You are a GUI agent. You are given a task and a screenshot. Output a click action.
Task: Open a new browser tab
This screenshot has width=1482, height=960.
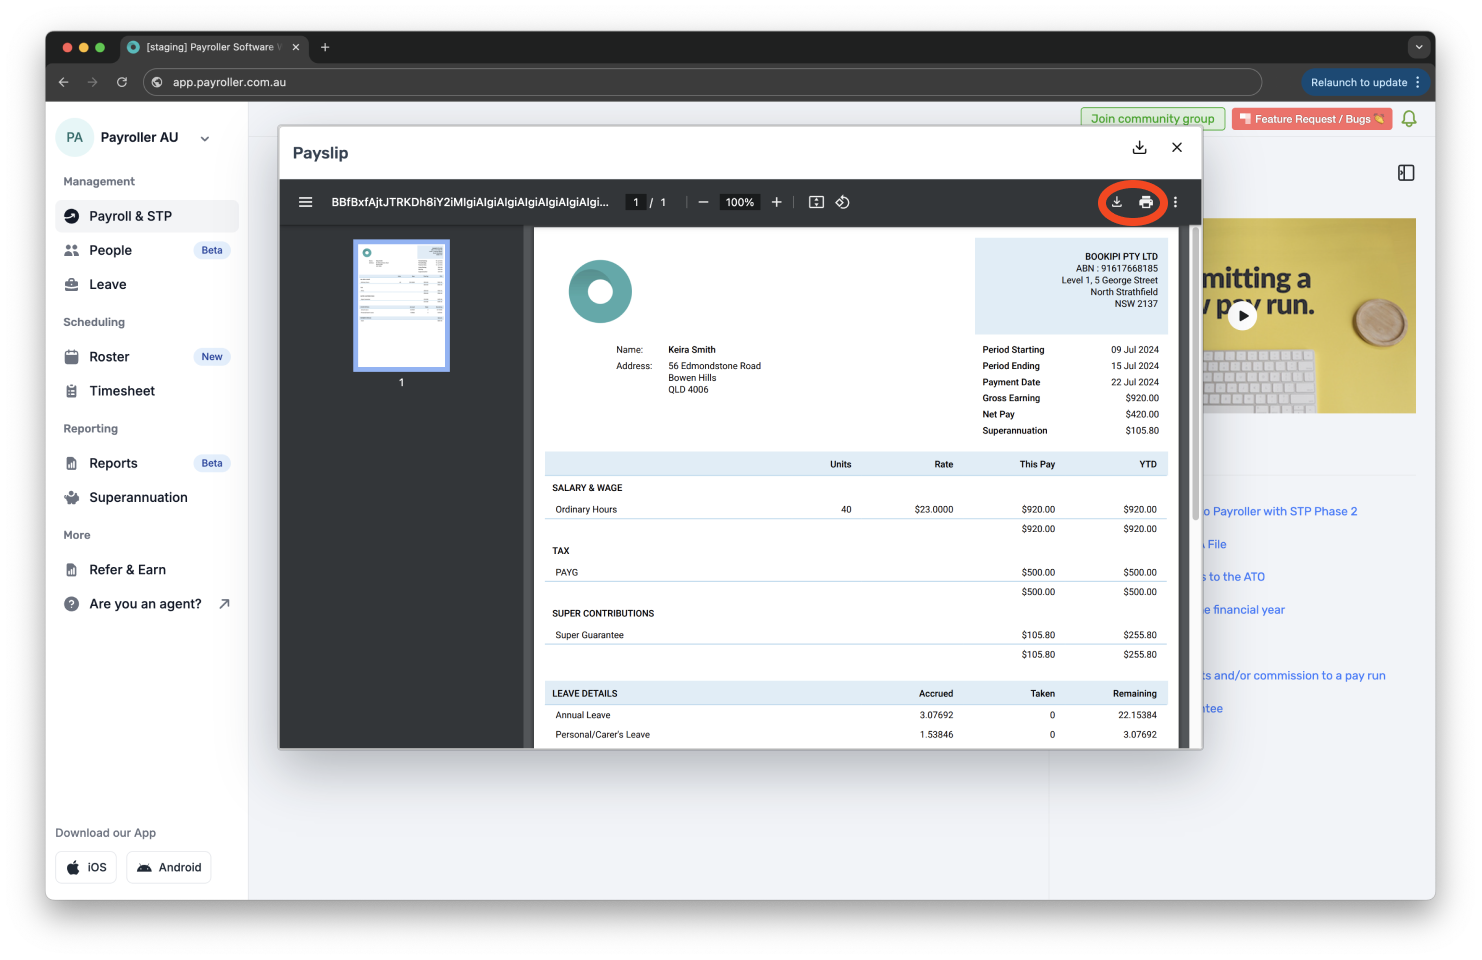325,47
